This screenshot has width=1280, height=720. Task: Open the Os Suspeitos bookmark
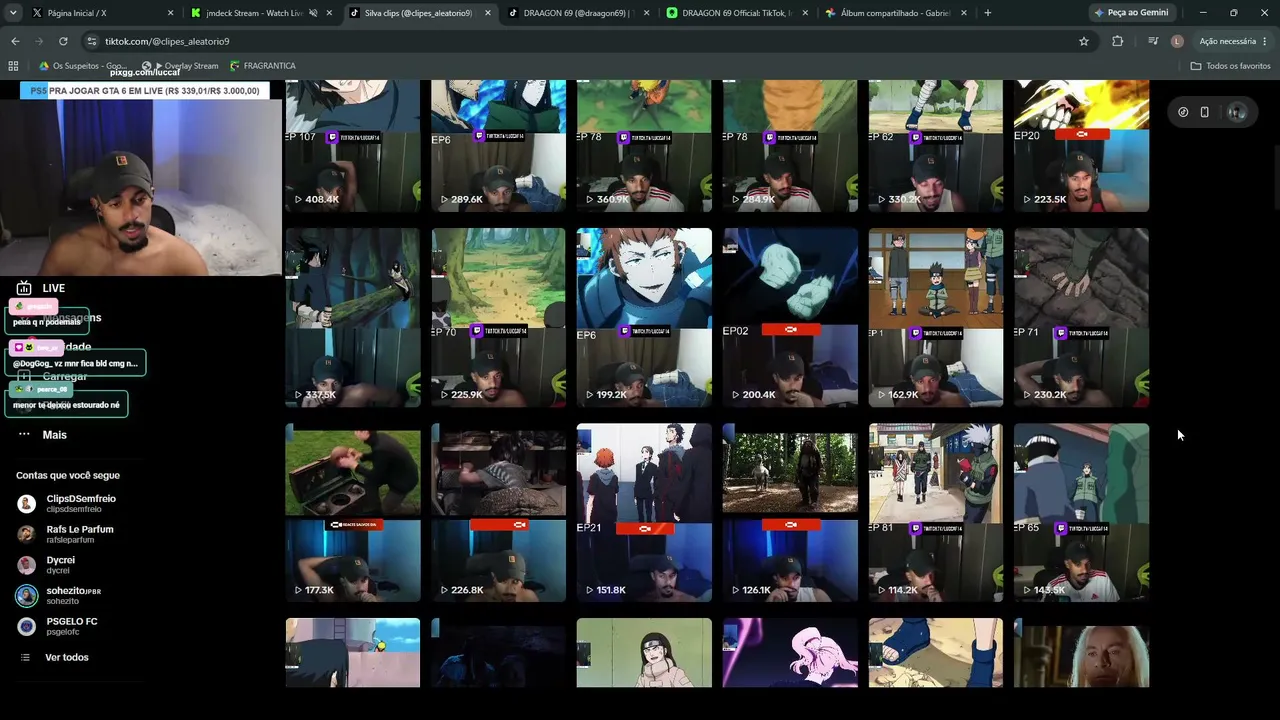[82, 66]
